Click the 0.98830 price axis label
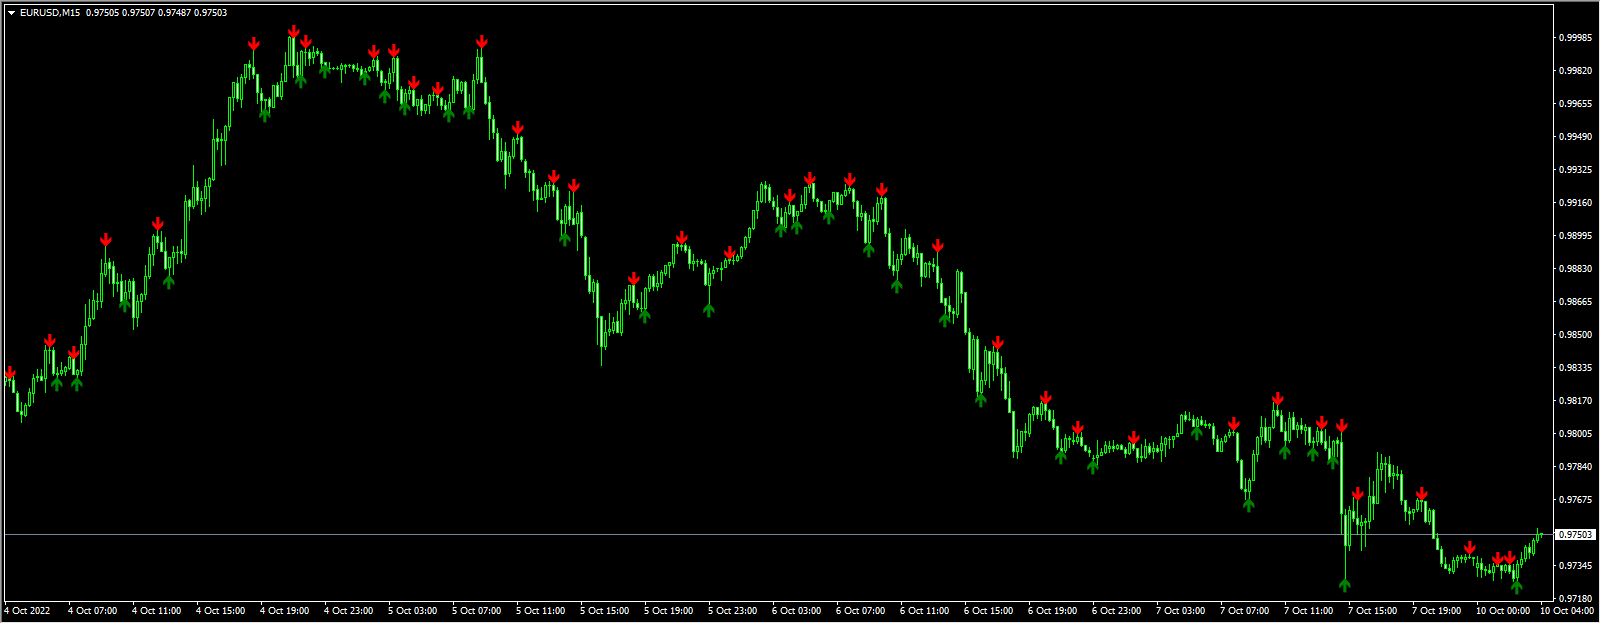1601x624 pixels. [x=1575, y=269]
